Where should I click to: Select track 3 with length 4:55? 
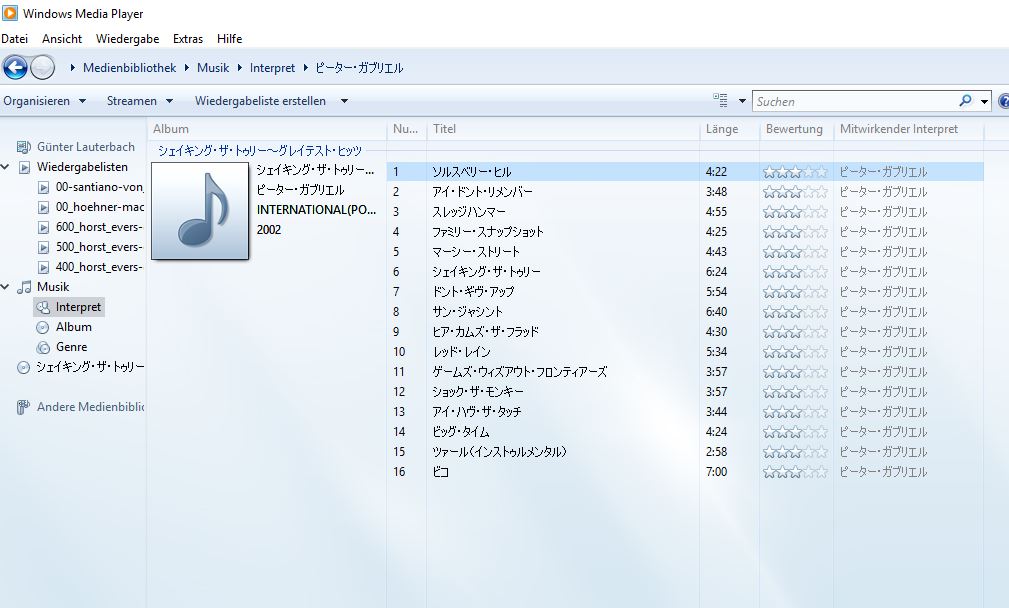(685, 212)
